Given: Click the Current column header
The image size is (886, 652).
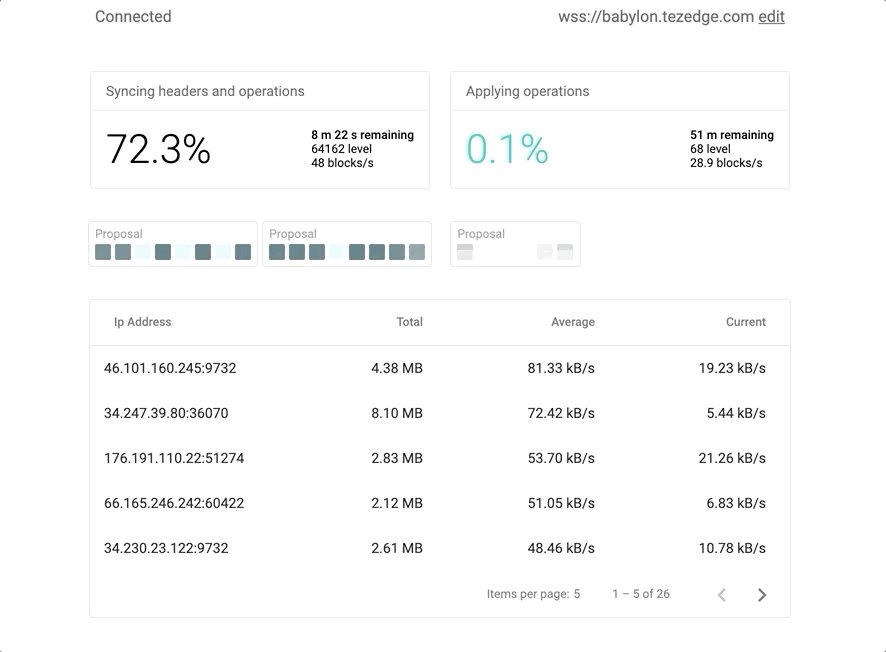Looking at the screenshot, I should (746, 321).
